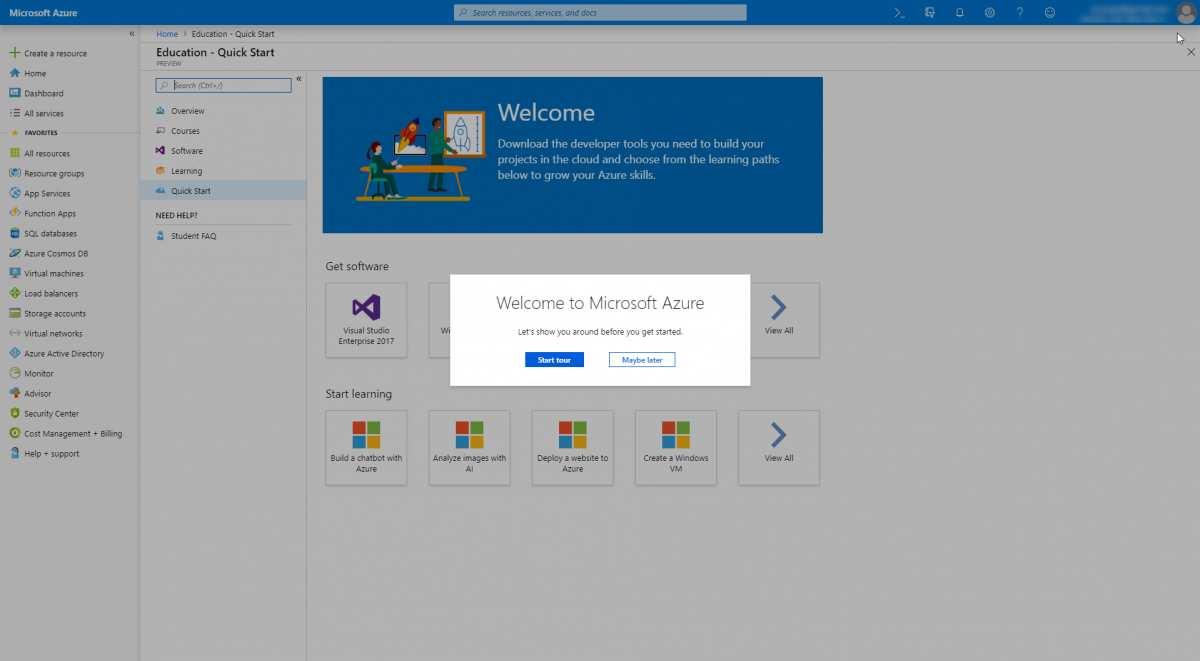Click the help question mark icon
The image size is (1200, 661).
[1019, 13]
